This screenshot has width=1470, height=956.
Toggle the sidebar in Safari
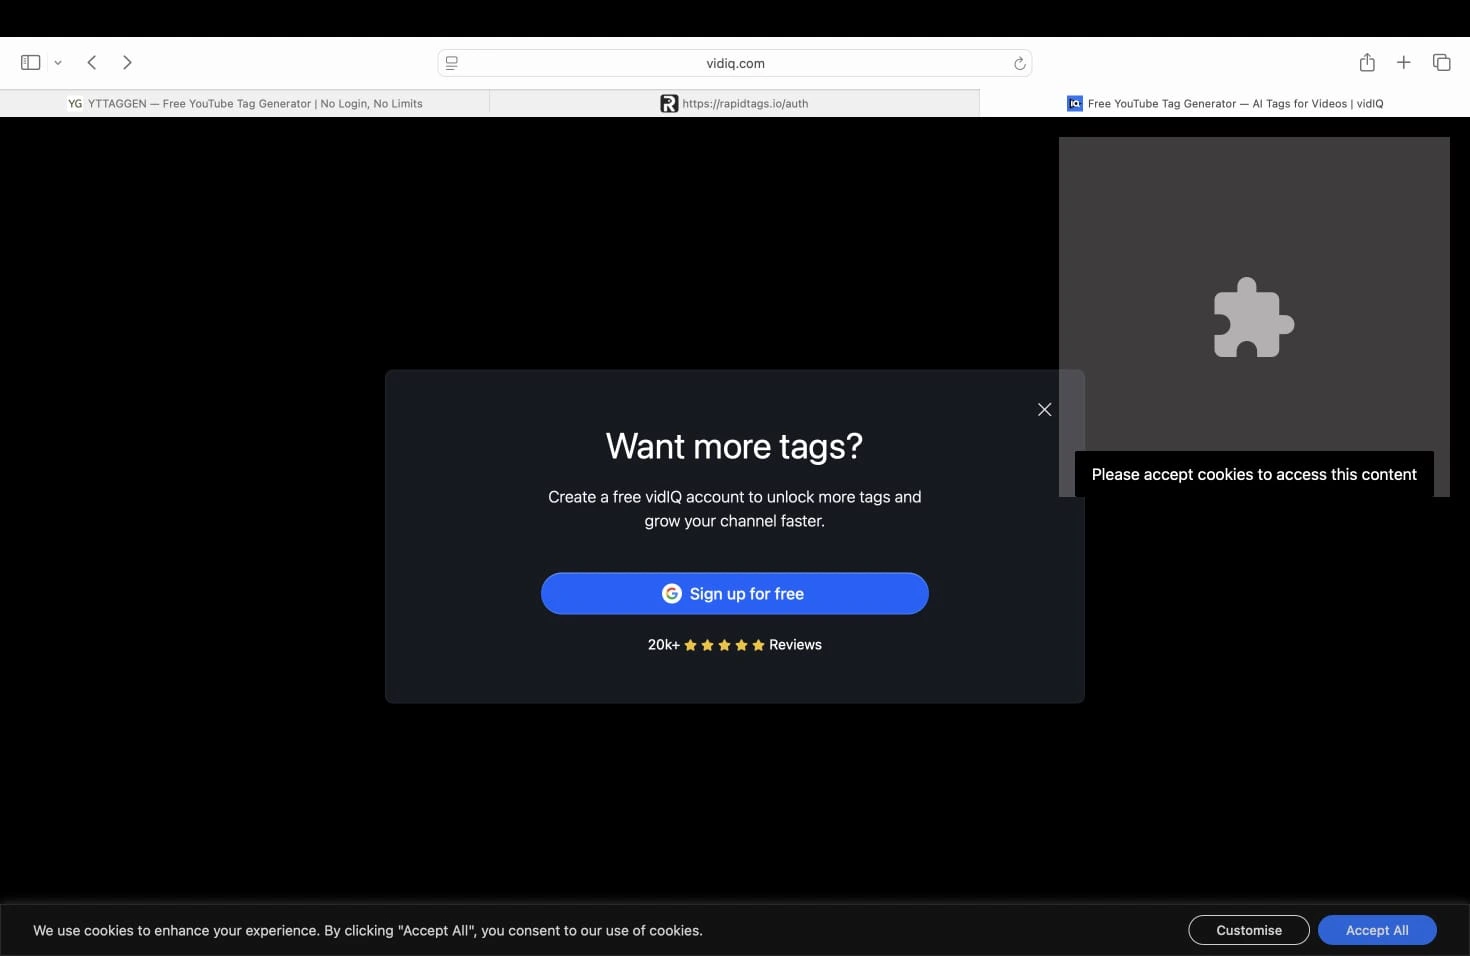pyautogui.click(x=29, y=62)
